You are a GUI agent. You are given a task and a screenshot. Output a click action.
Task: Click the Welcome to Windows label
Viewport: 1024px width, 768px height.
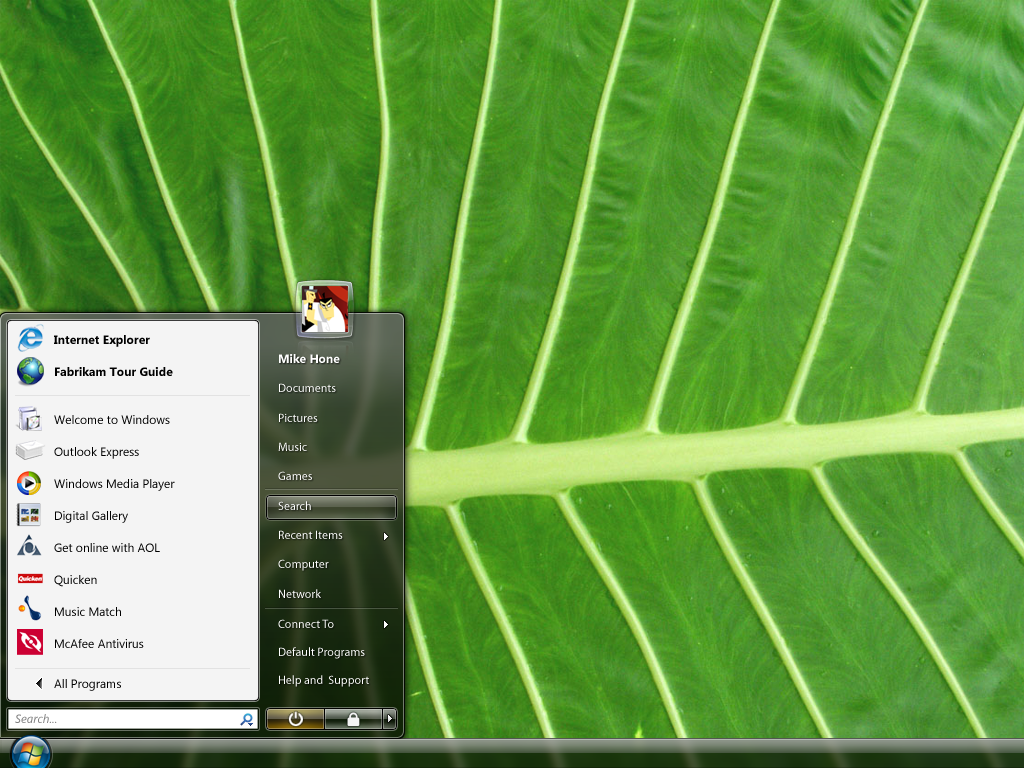(x=112, y=420)
